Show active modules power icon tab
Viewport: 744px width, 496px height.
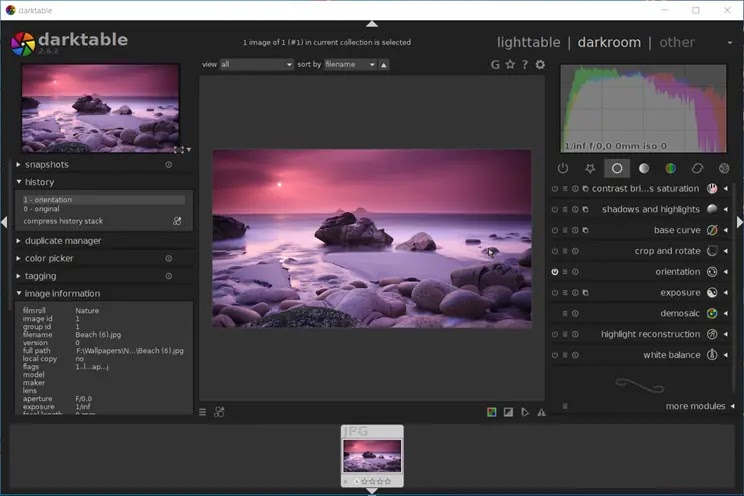click(563, 168)
